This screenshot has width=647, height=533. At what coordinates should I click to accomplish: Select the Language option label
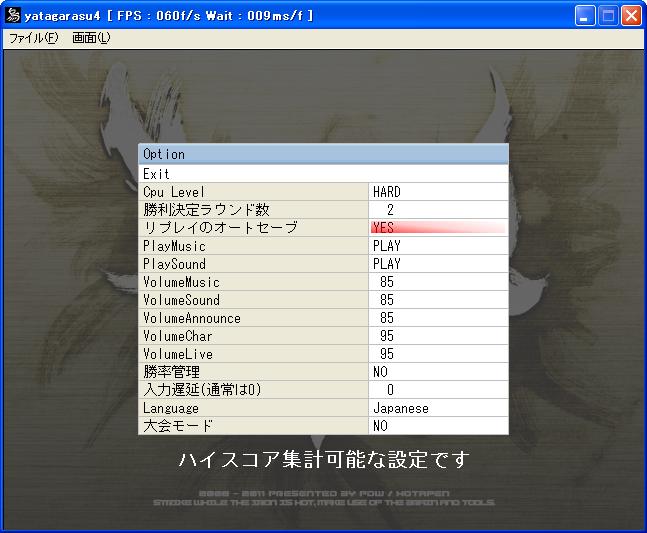point(253,408)
